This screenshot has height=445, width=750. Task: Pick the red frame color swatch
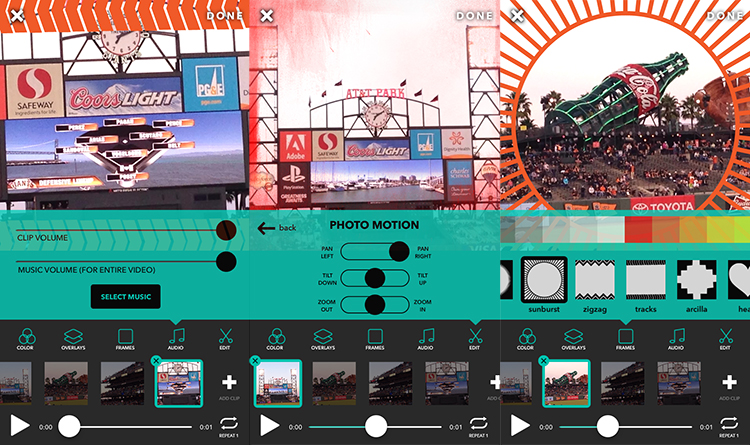point(639,229)
